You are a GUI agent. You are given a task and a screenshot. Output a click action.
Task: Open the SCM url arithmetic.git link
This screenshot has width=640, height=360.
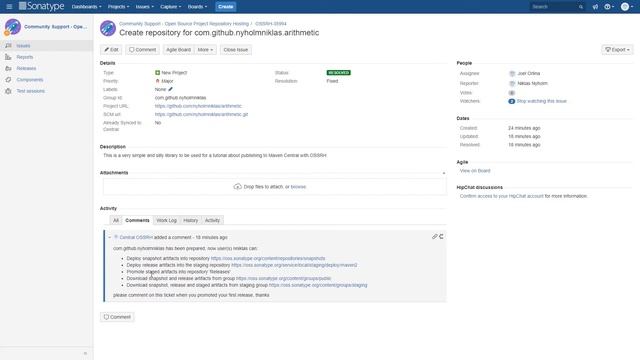pos(201,115)
